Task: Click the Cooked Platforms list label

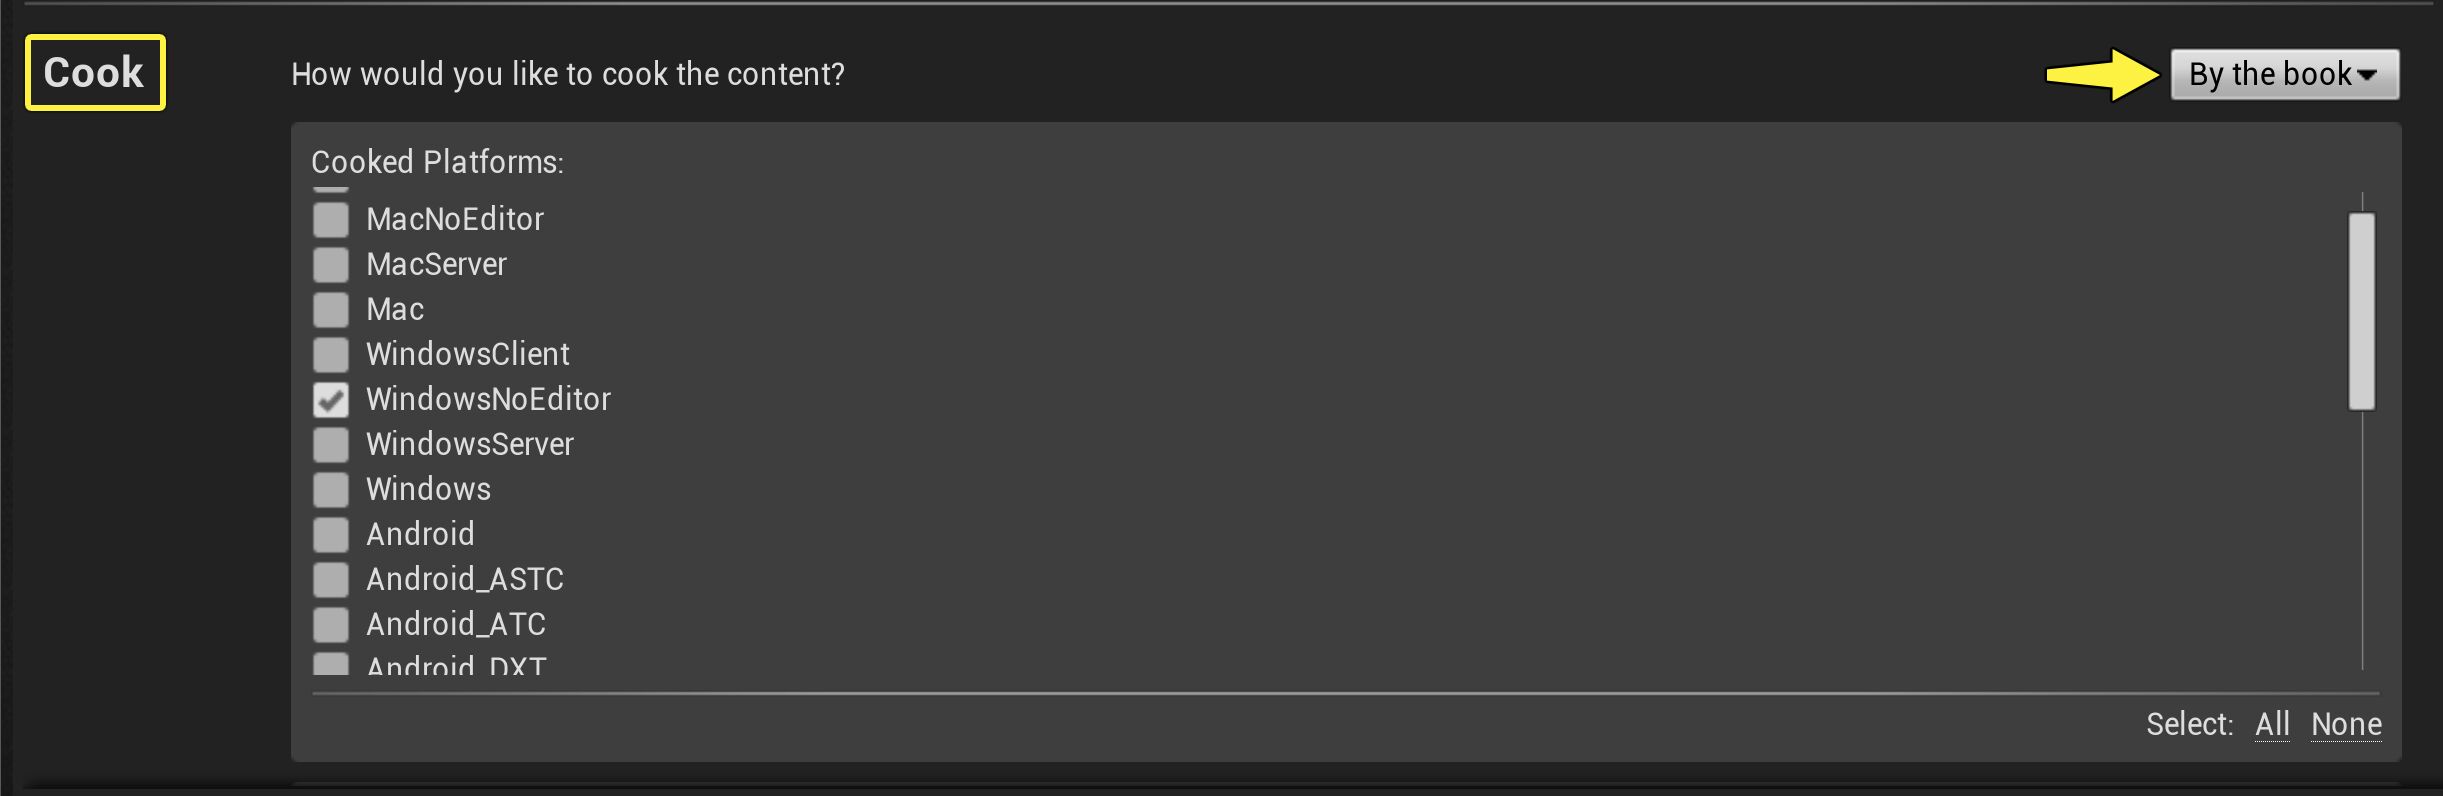Action: point(438,161)
